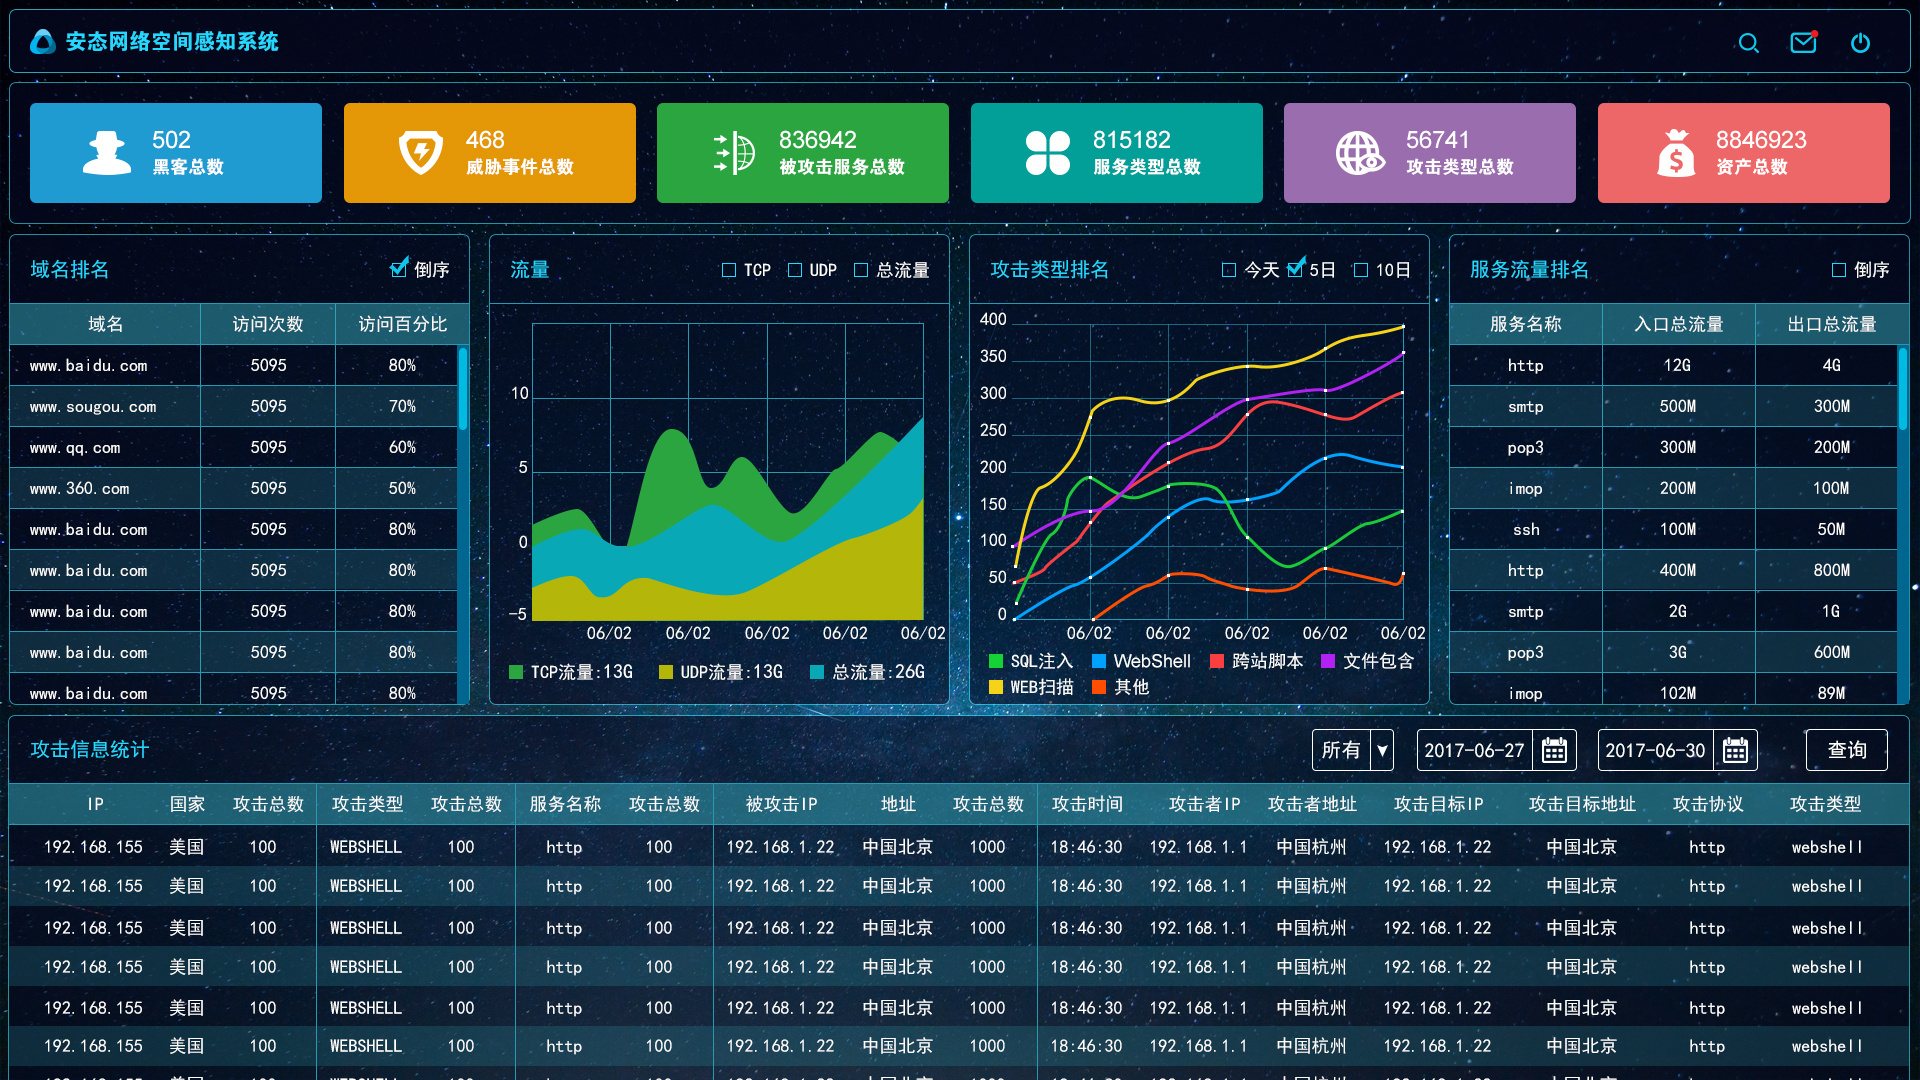This screenshot has width=1920, height=1080.
Task: Toggle the 文件包含 purple legend swatch
Action: [x=1328, y=661]
